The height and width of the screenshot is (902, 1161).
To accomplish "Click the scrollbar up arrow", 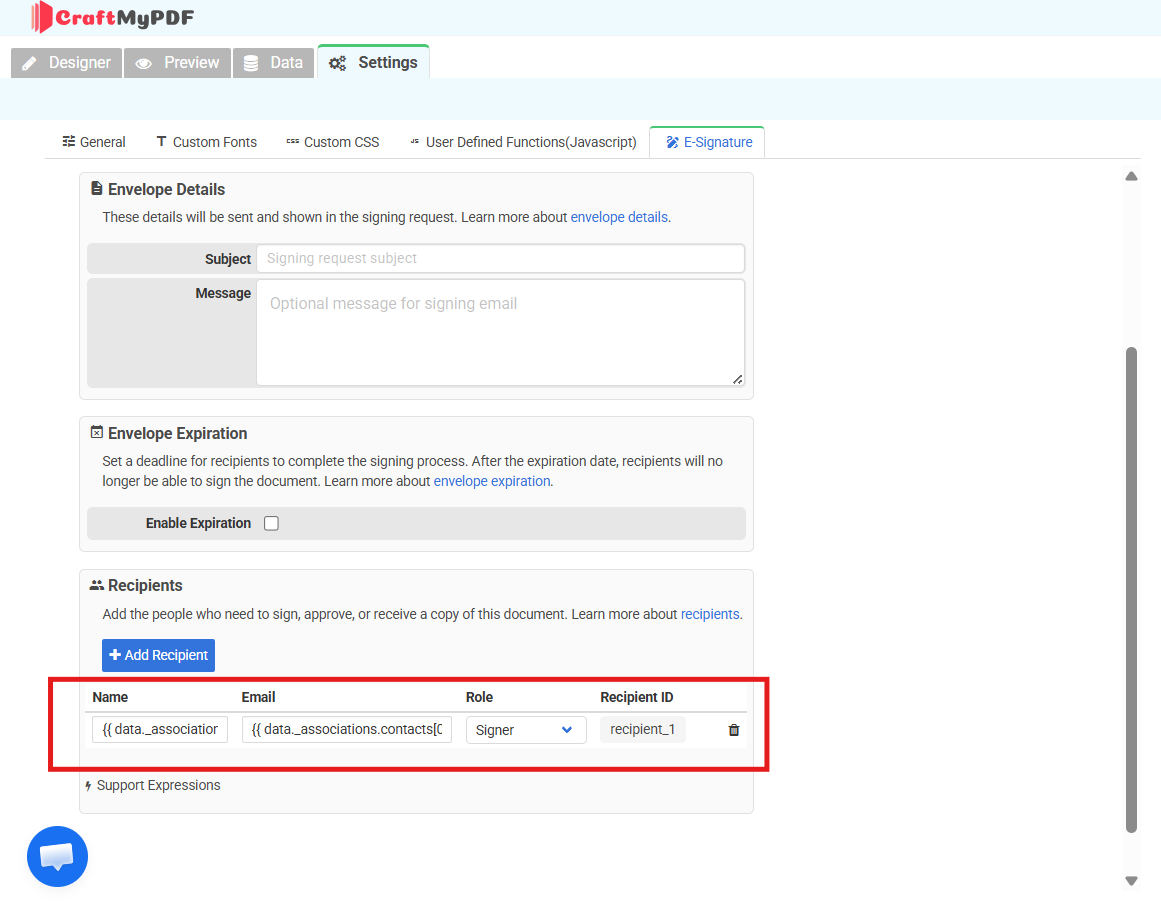I will (1131, 176).
